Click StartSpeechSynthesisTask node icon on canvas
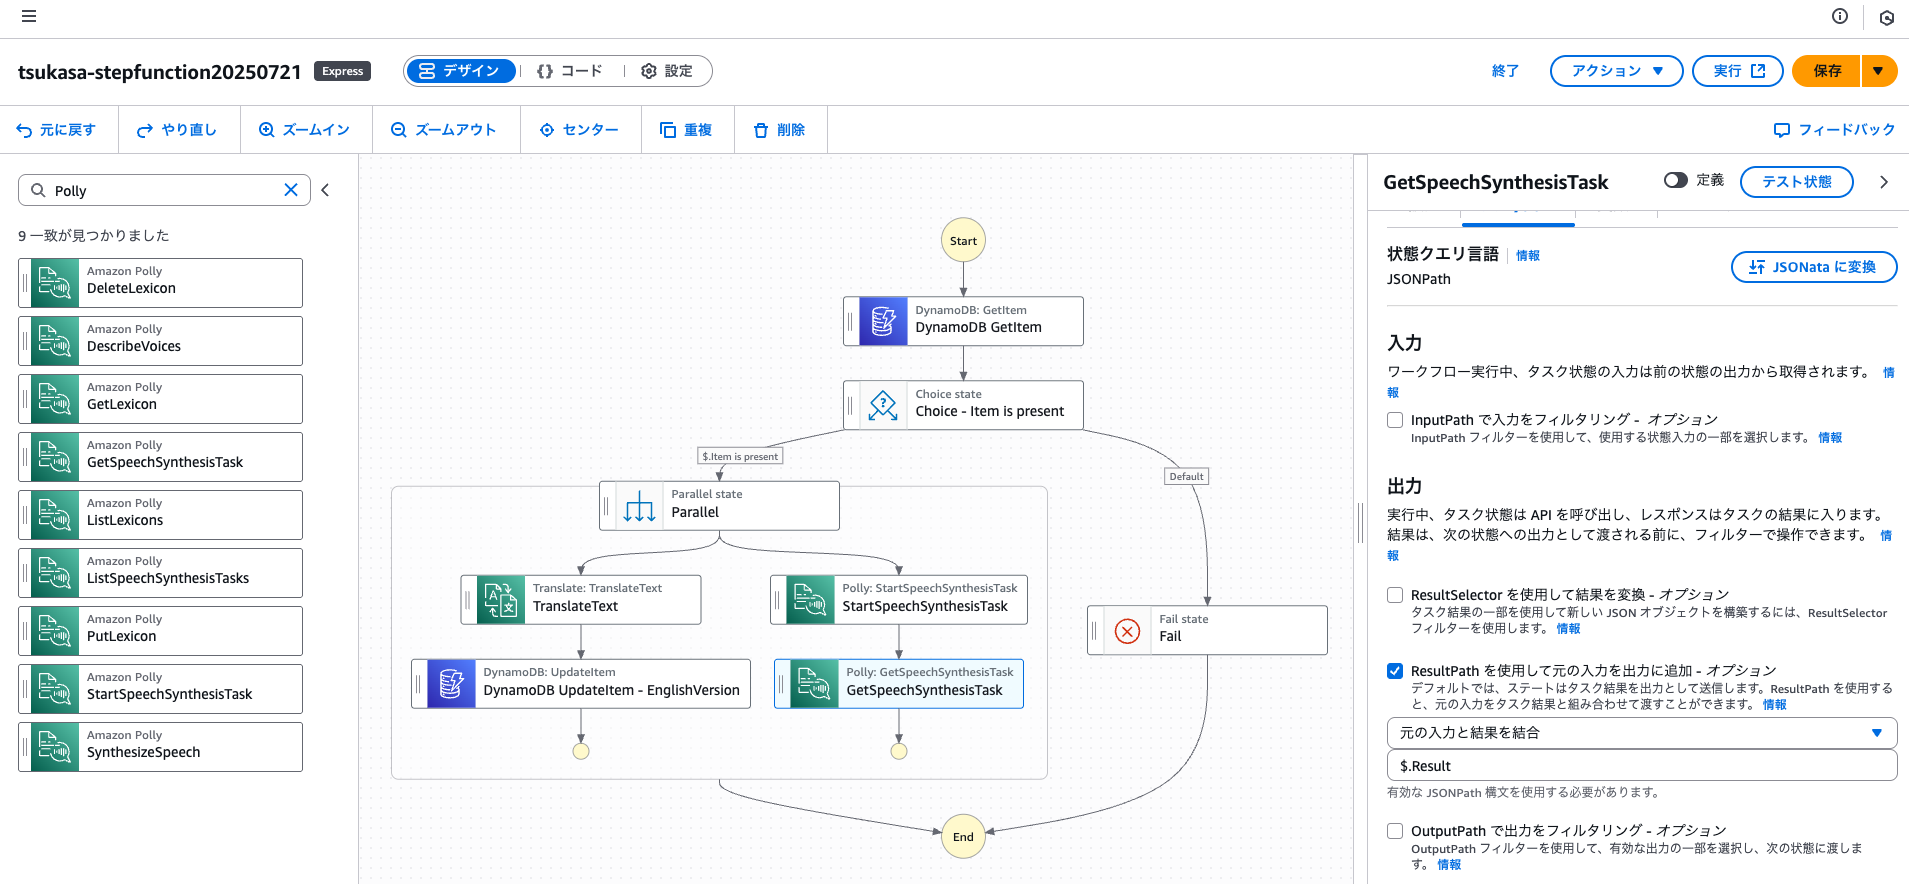Screen dimensions: 1909x884 (810, 599)
